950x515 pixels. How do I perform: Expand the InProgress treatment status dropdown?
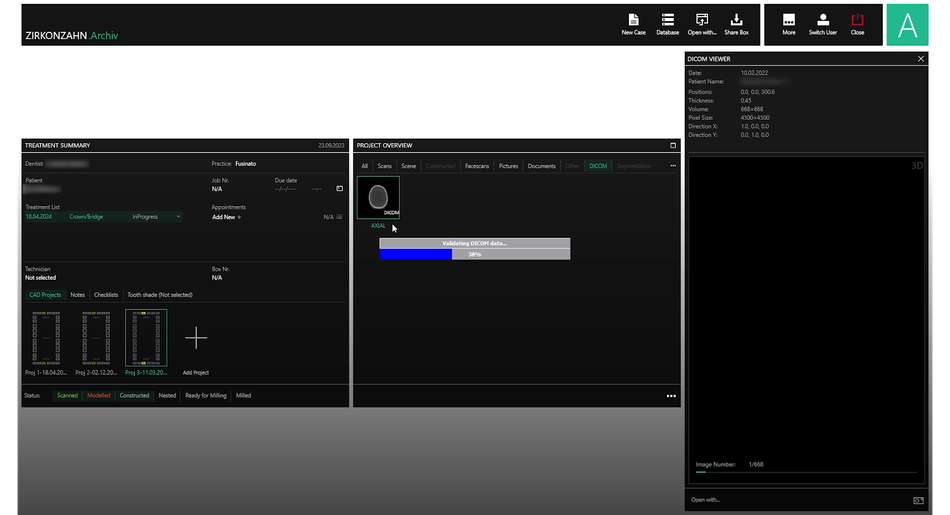pyautogui.click(x=178, y=216)
